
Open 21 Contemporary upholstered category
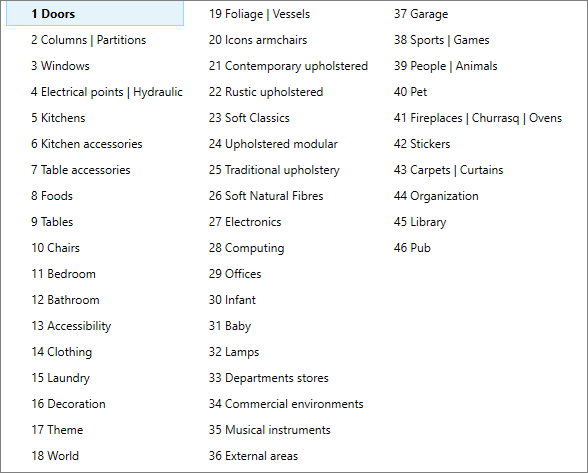(288, 66)
